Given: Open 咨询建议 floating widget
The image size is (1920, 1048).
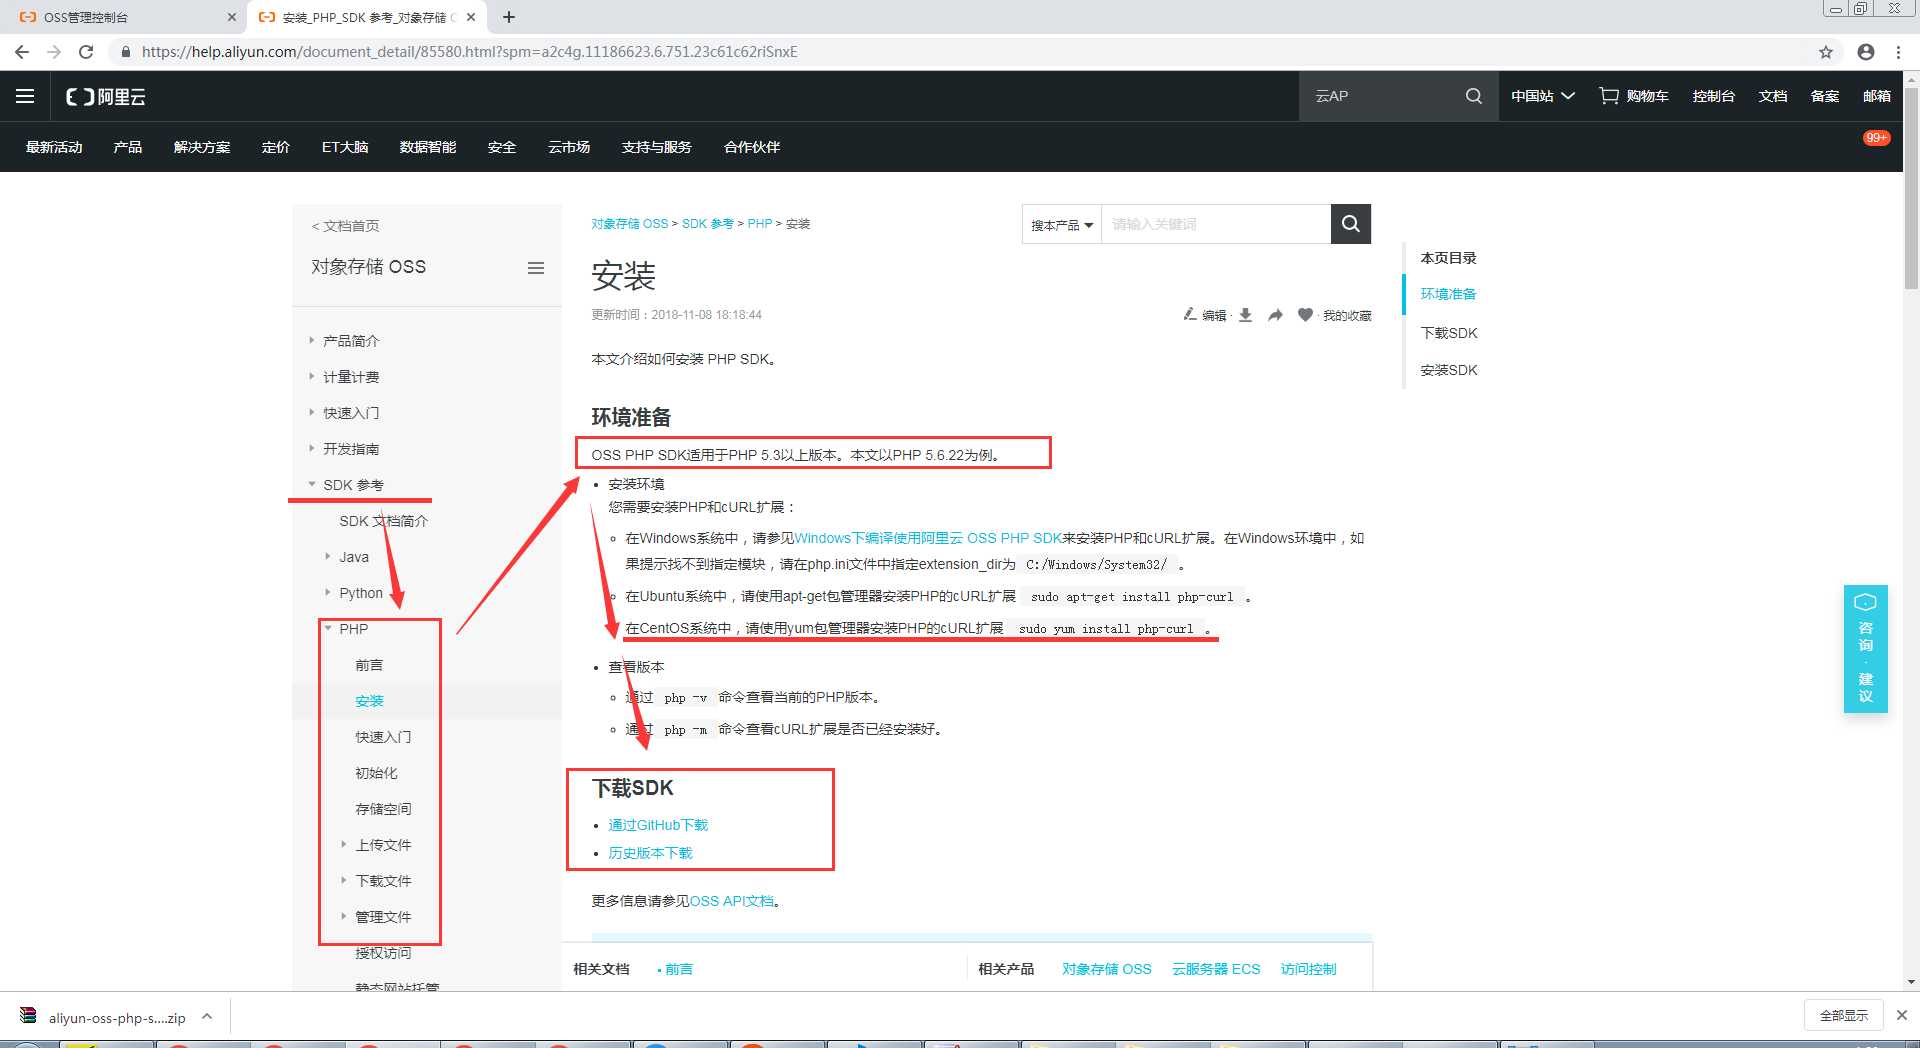Looking at the screenshot, I should (1866, 648).
